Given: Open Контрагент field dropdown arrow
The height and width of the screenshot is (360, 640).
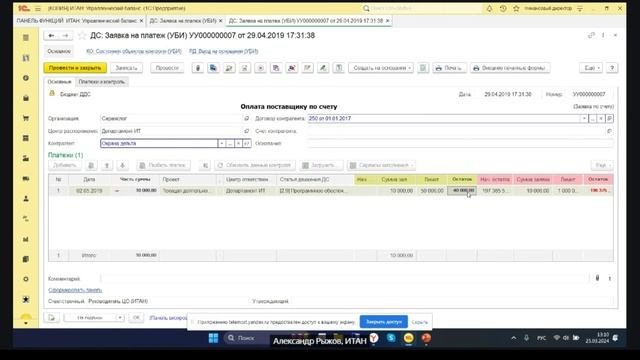Looking at the screenshot, I should [222, 143].
